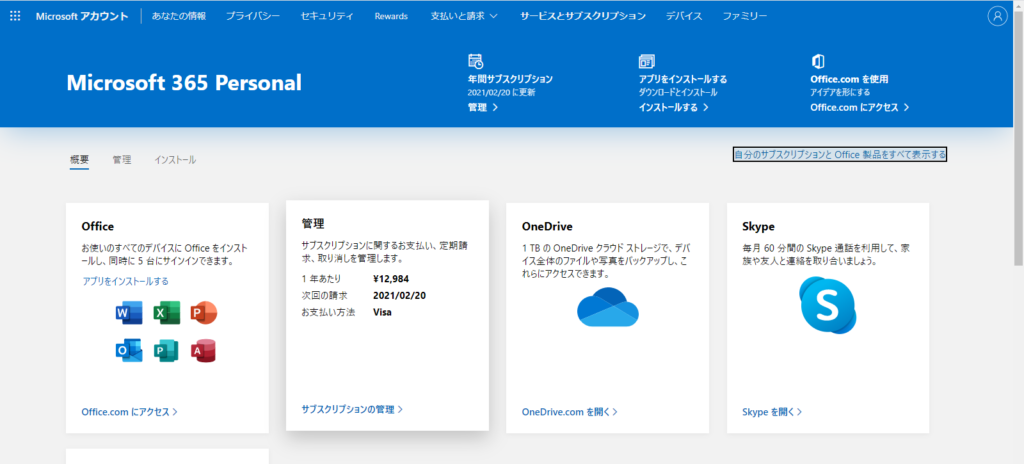Click the OneDrive card title
This screenshot has height=464, width=1024.
(547, 227)
